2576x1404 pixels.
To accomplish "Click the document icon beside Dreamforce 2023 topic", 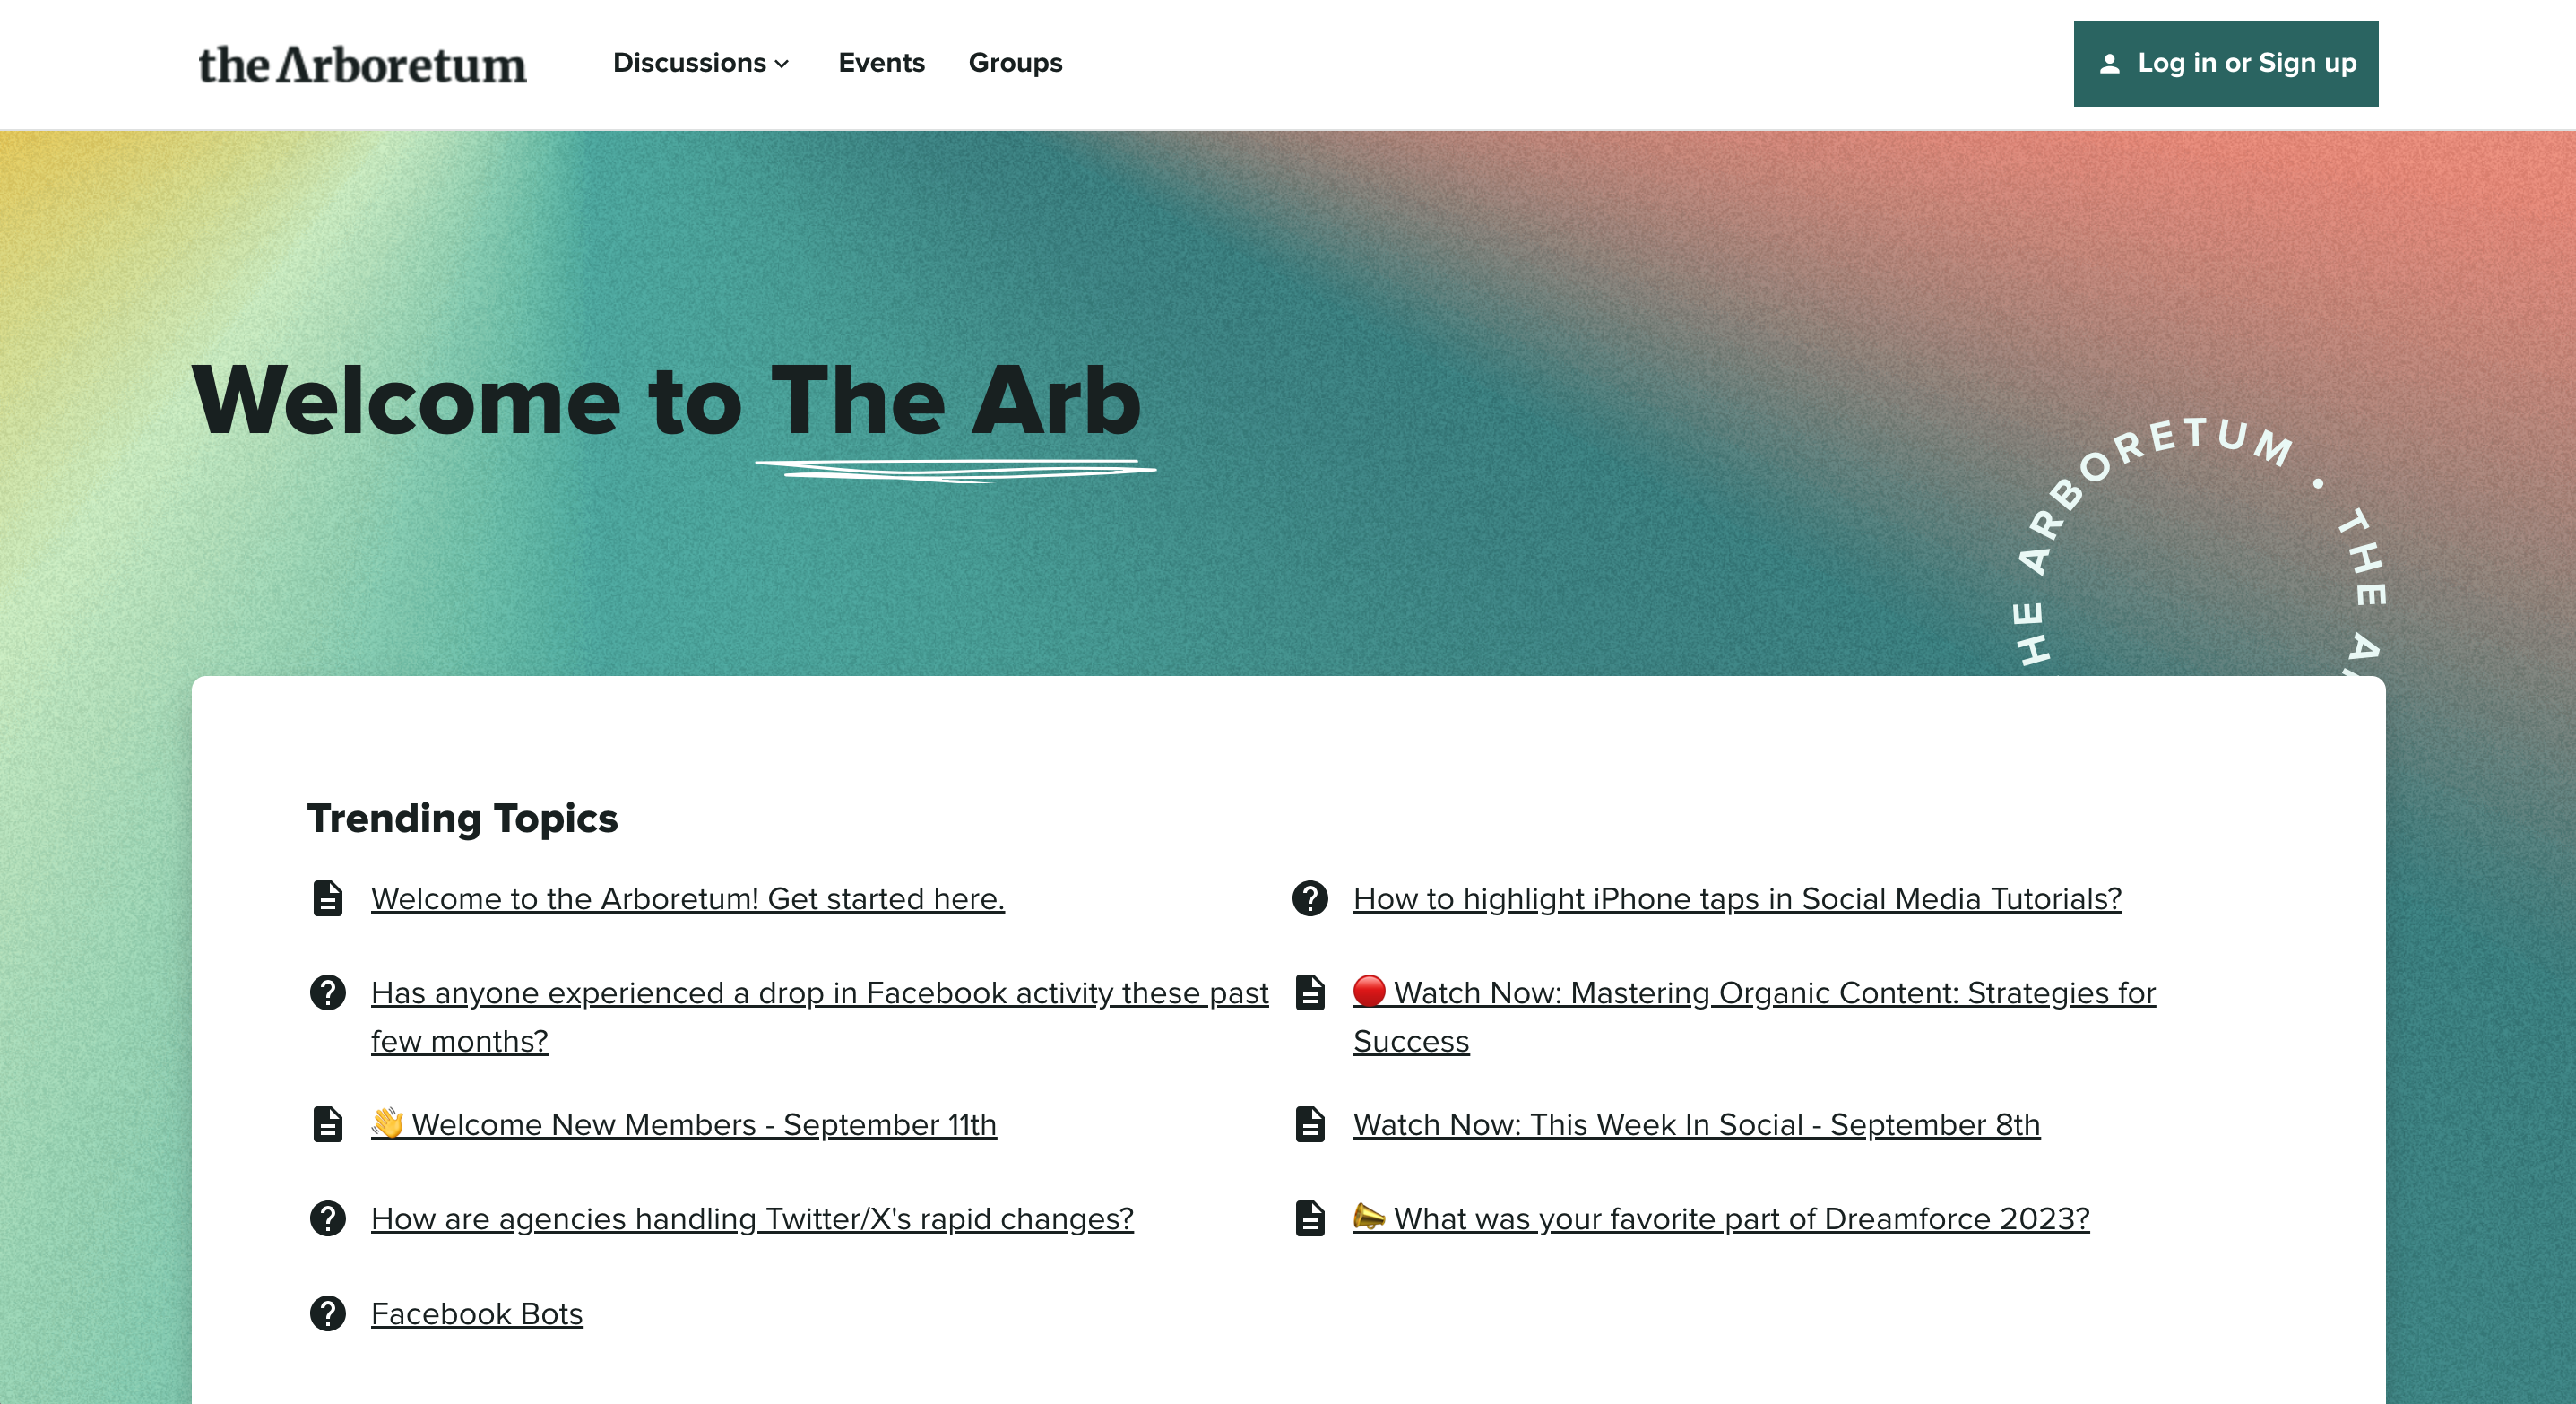I will click(x=1310, y=1218).
